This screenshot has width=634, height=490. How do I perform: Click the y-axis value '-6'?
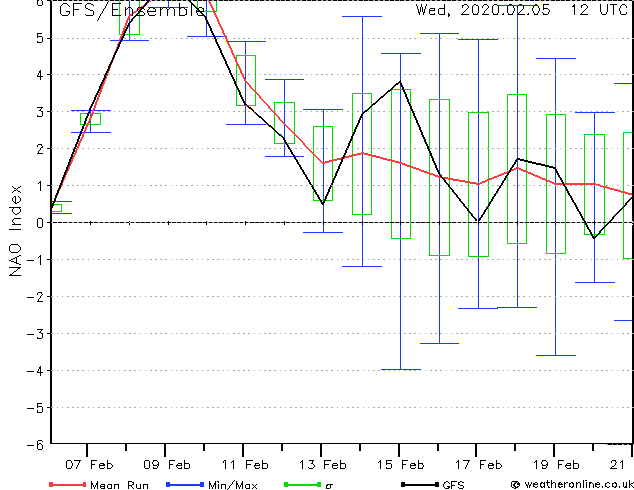click(x=35, y=445)
